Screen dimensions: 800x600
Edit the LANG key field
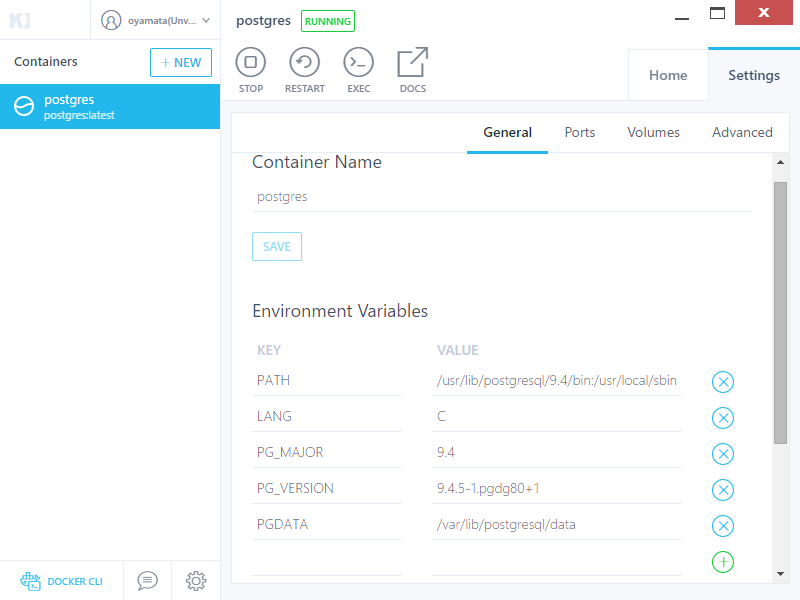coord(327,417)
